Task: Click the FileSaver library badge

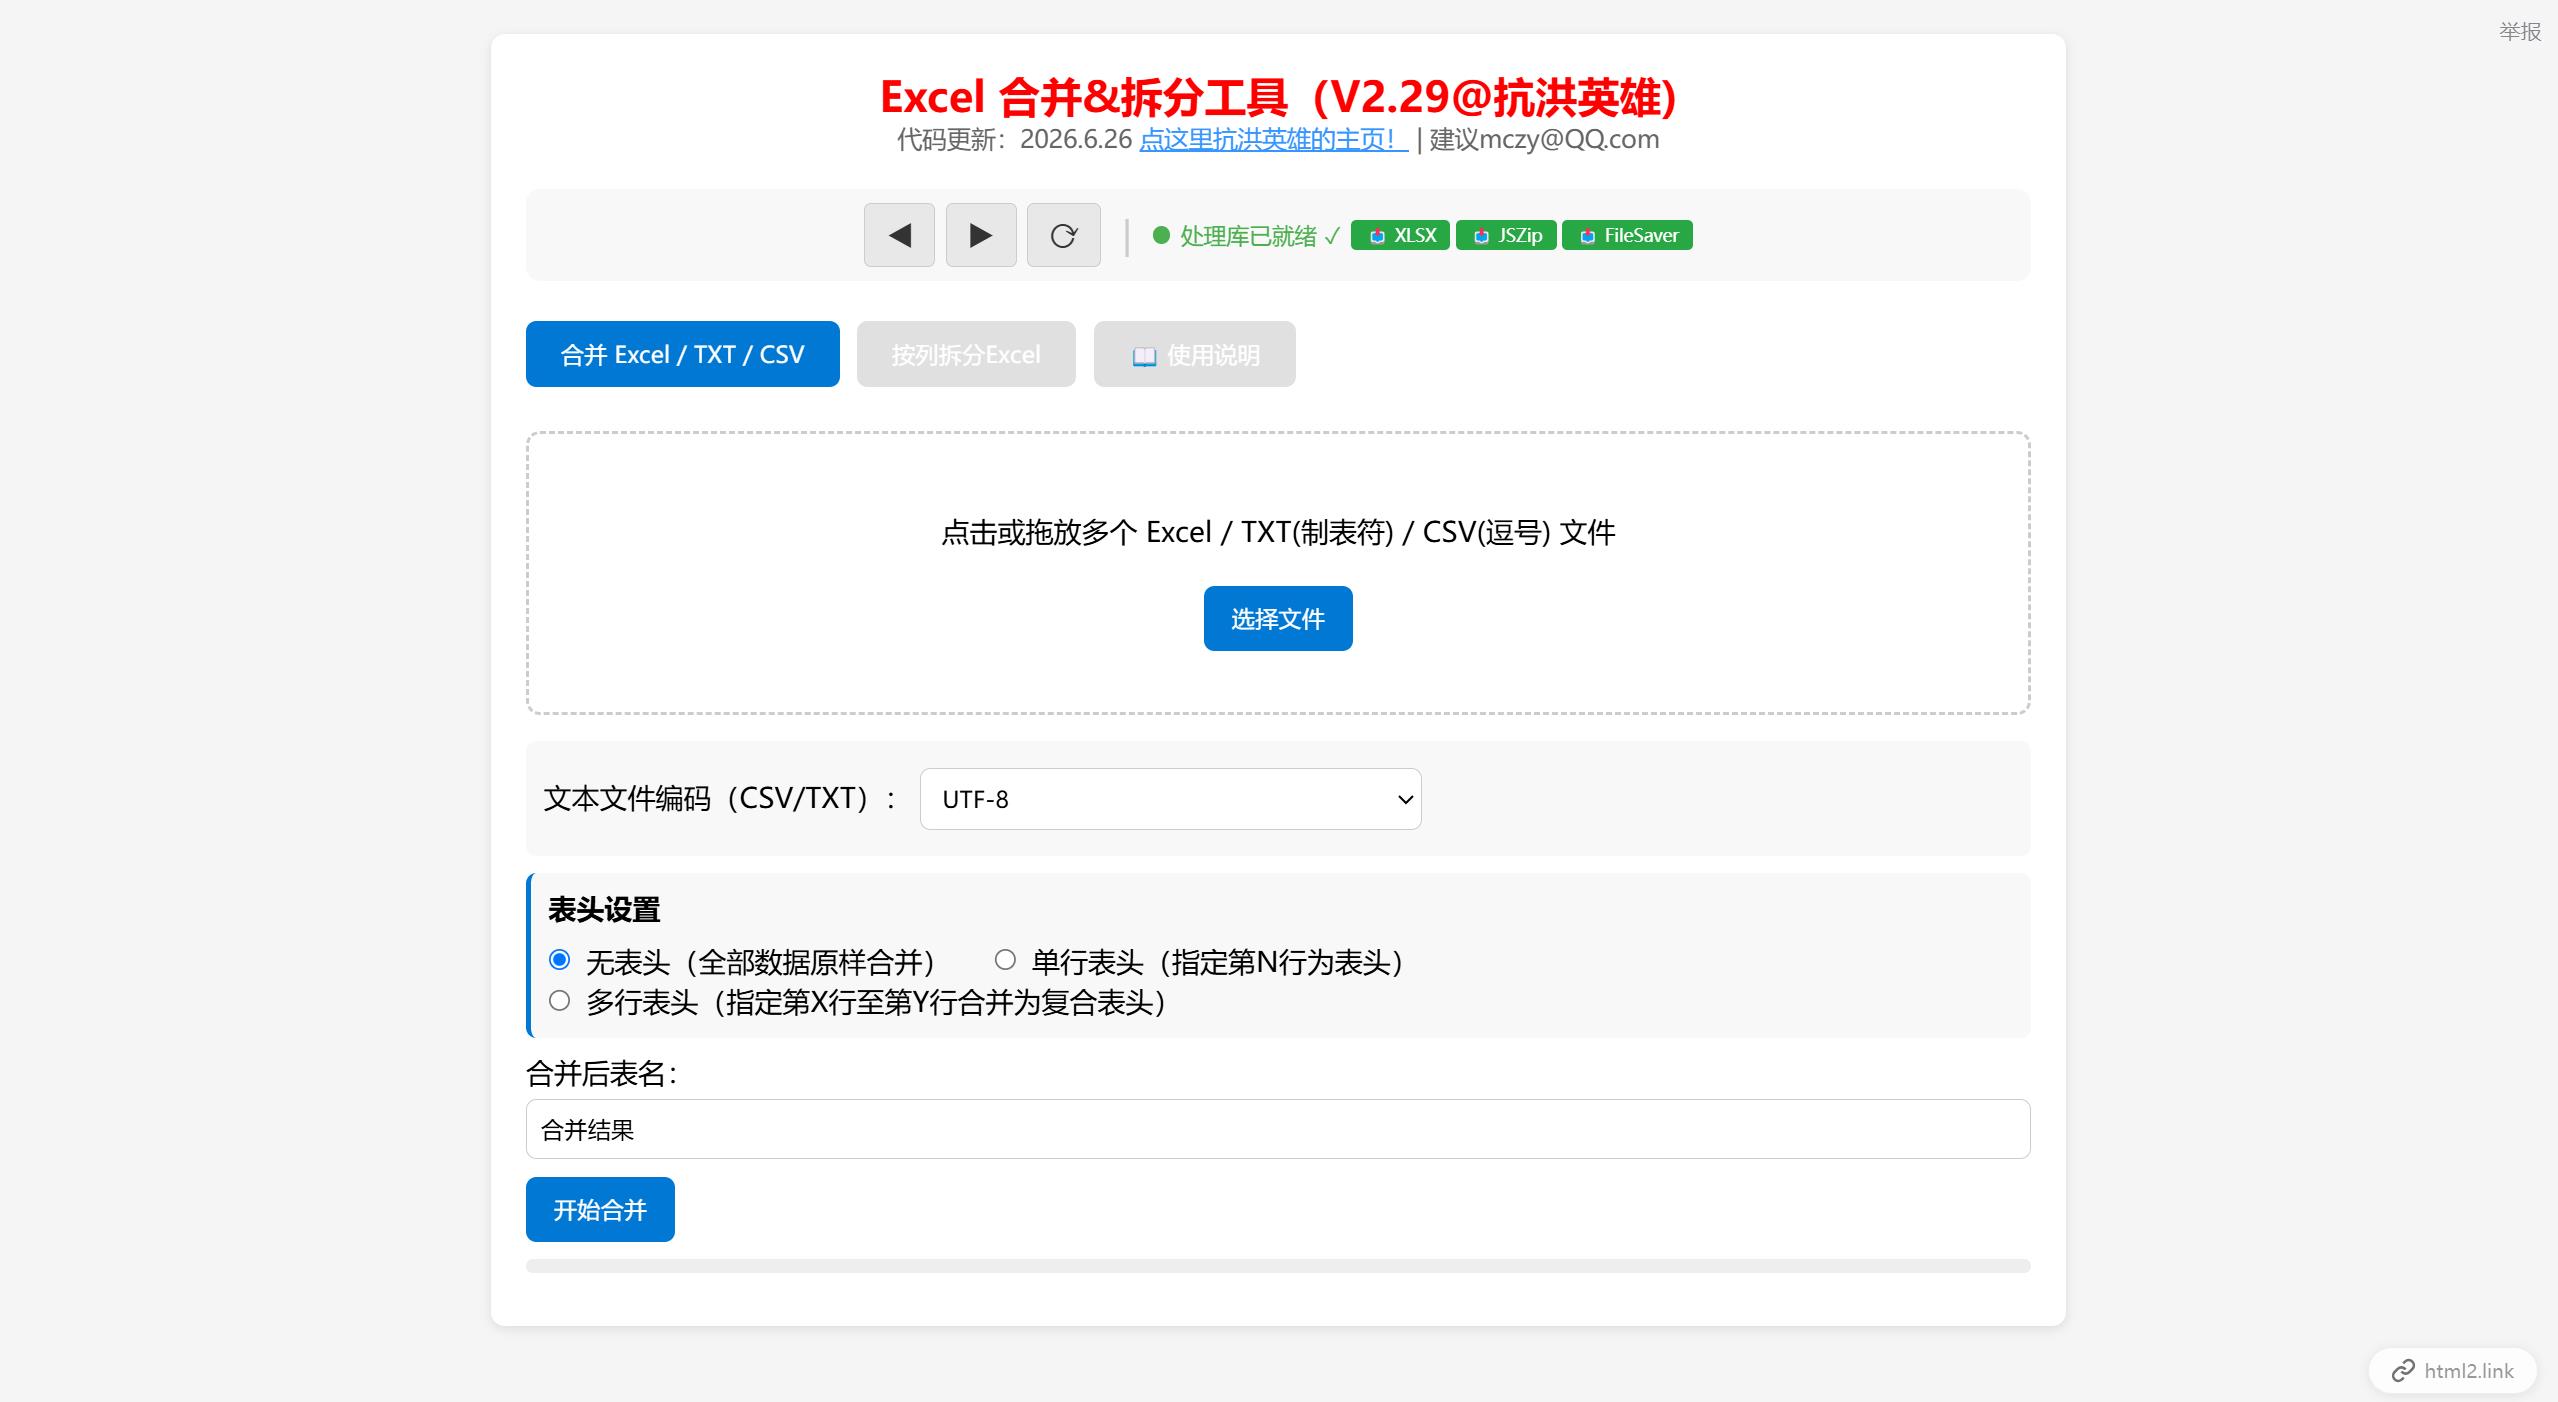Action: click(x=1627, y=235)
